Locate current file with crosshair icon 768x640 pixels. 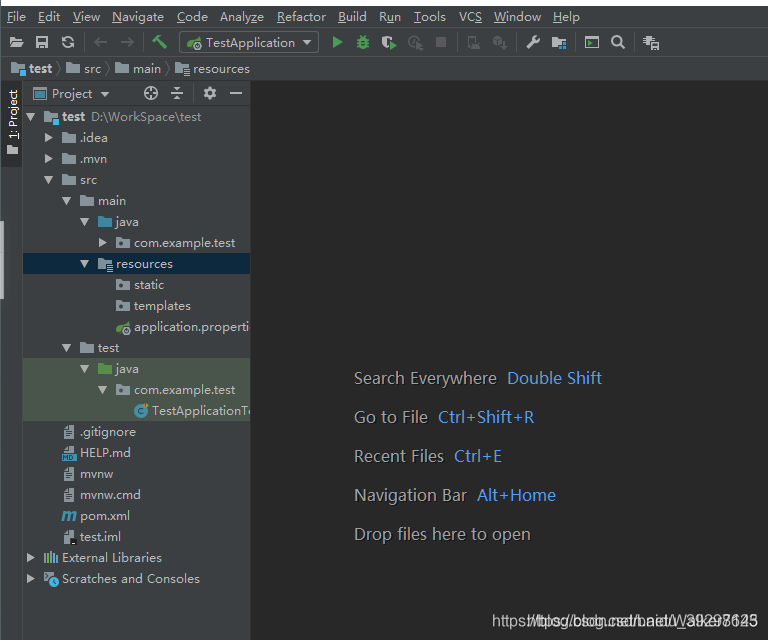point(151,93)
